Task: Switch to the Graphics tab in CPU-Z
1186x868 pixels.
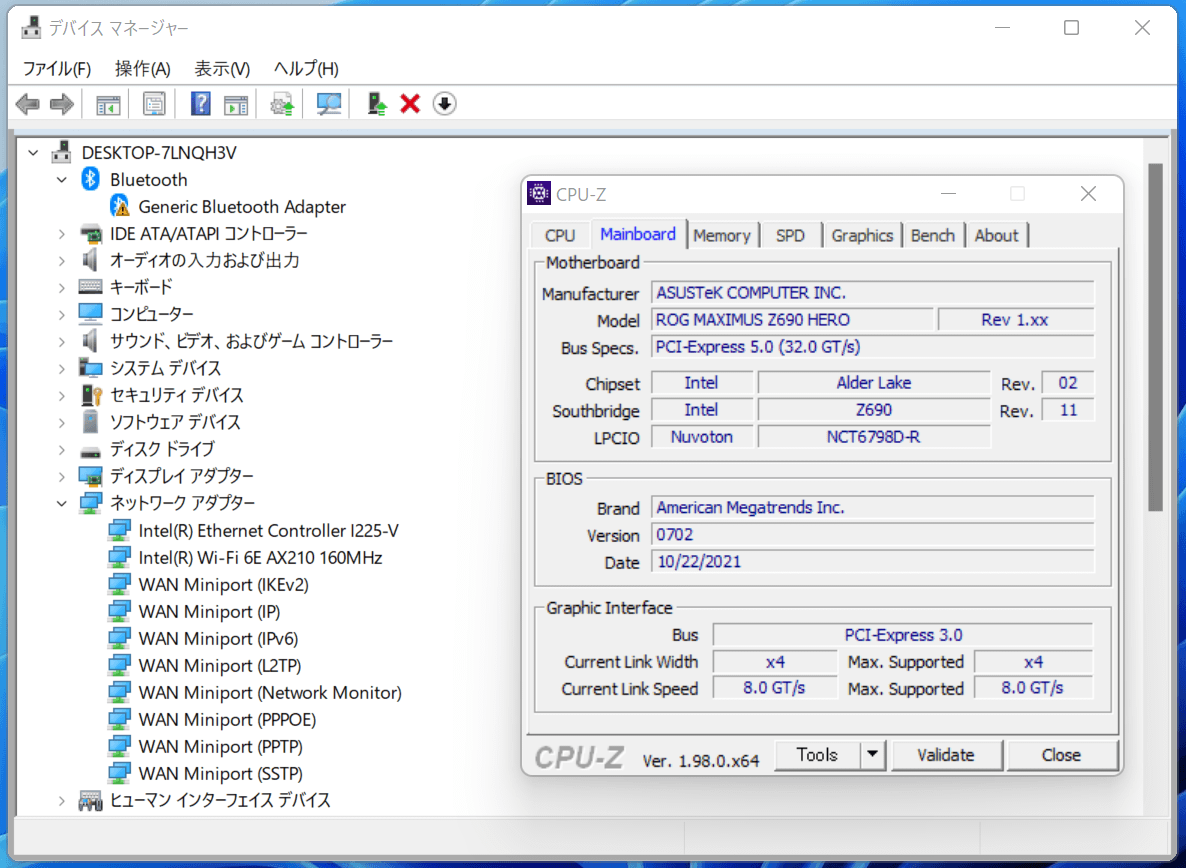Action: [x=862, y=235]
